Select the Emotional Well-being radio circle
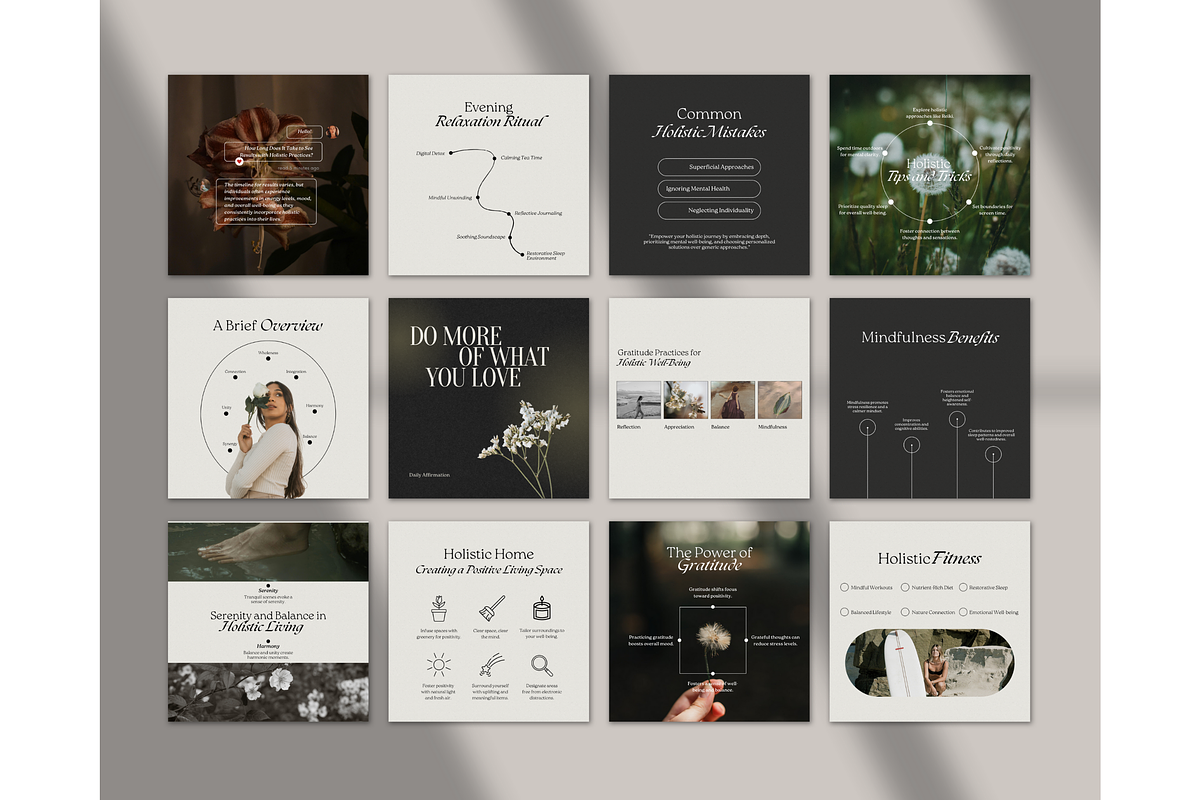 click(x=963, y=612)
